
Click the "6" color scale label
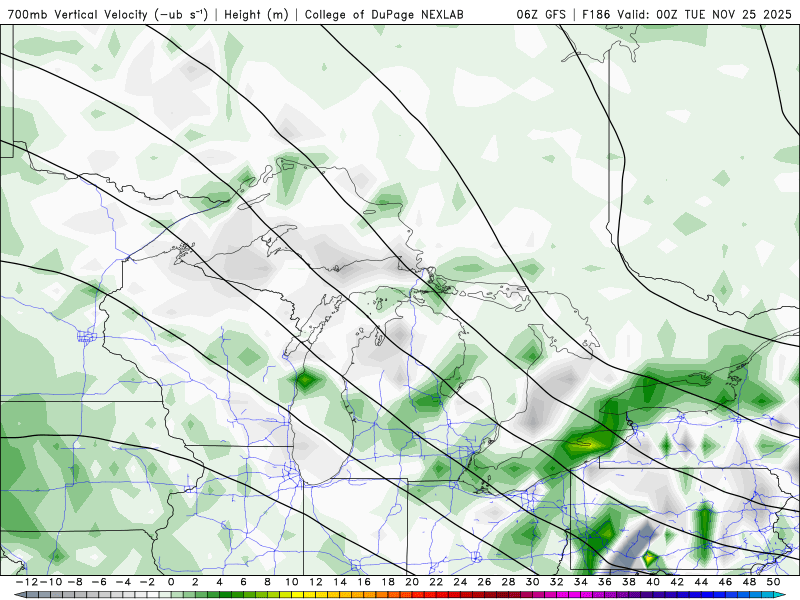243,582
